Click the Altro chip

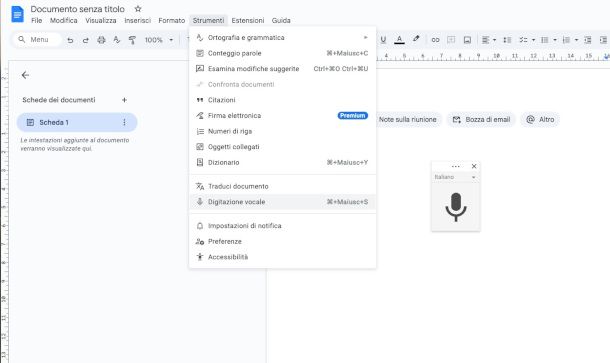point(540,119)
